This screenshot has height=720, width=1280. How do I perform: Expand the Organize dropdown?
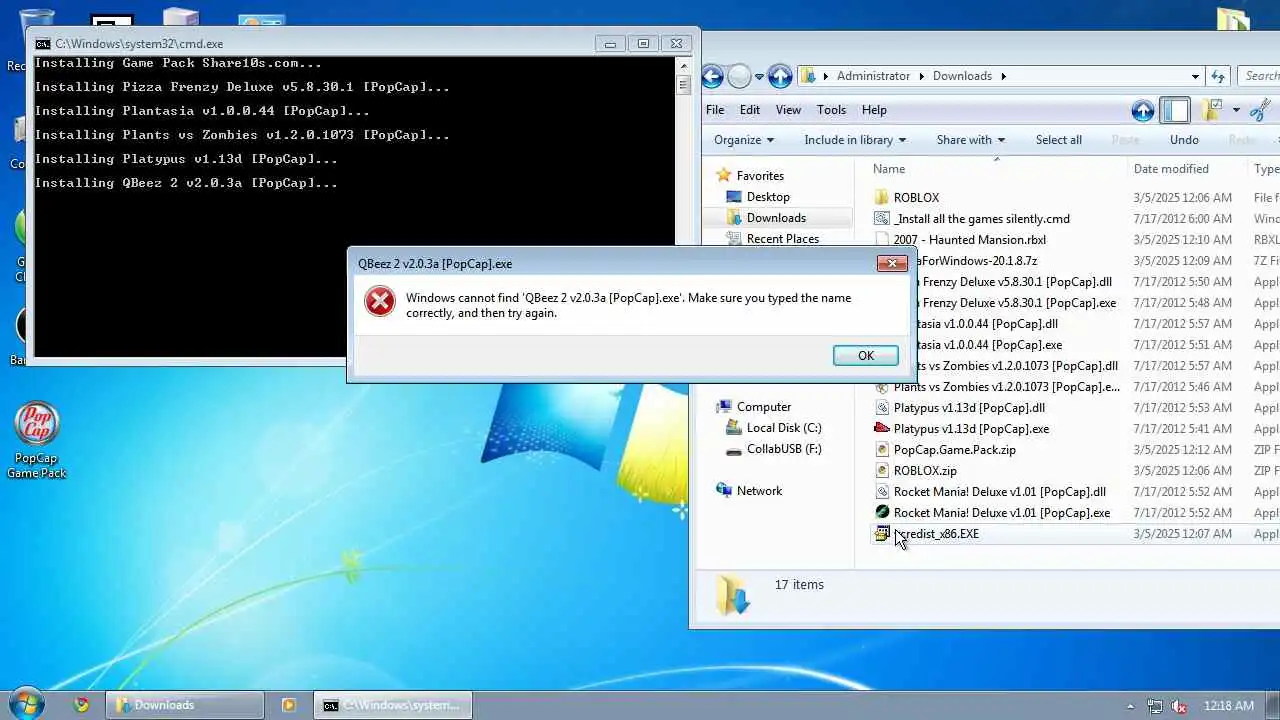click(744, 140)
